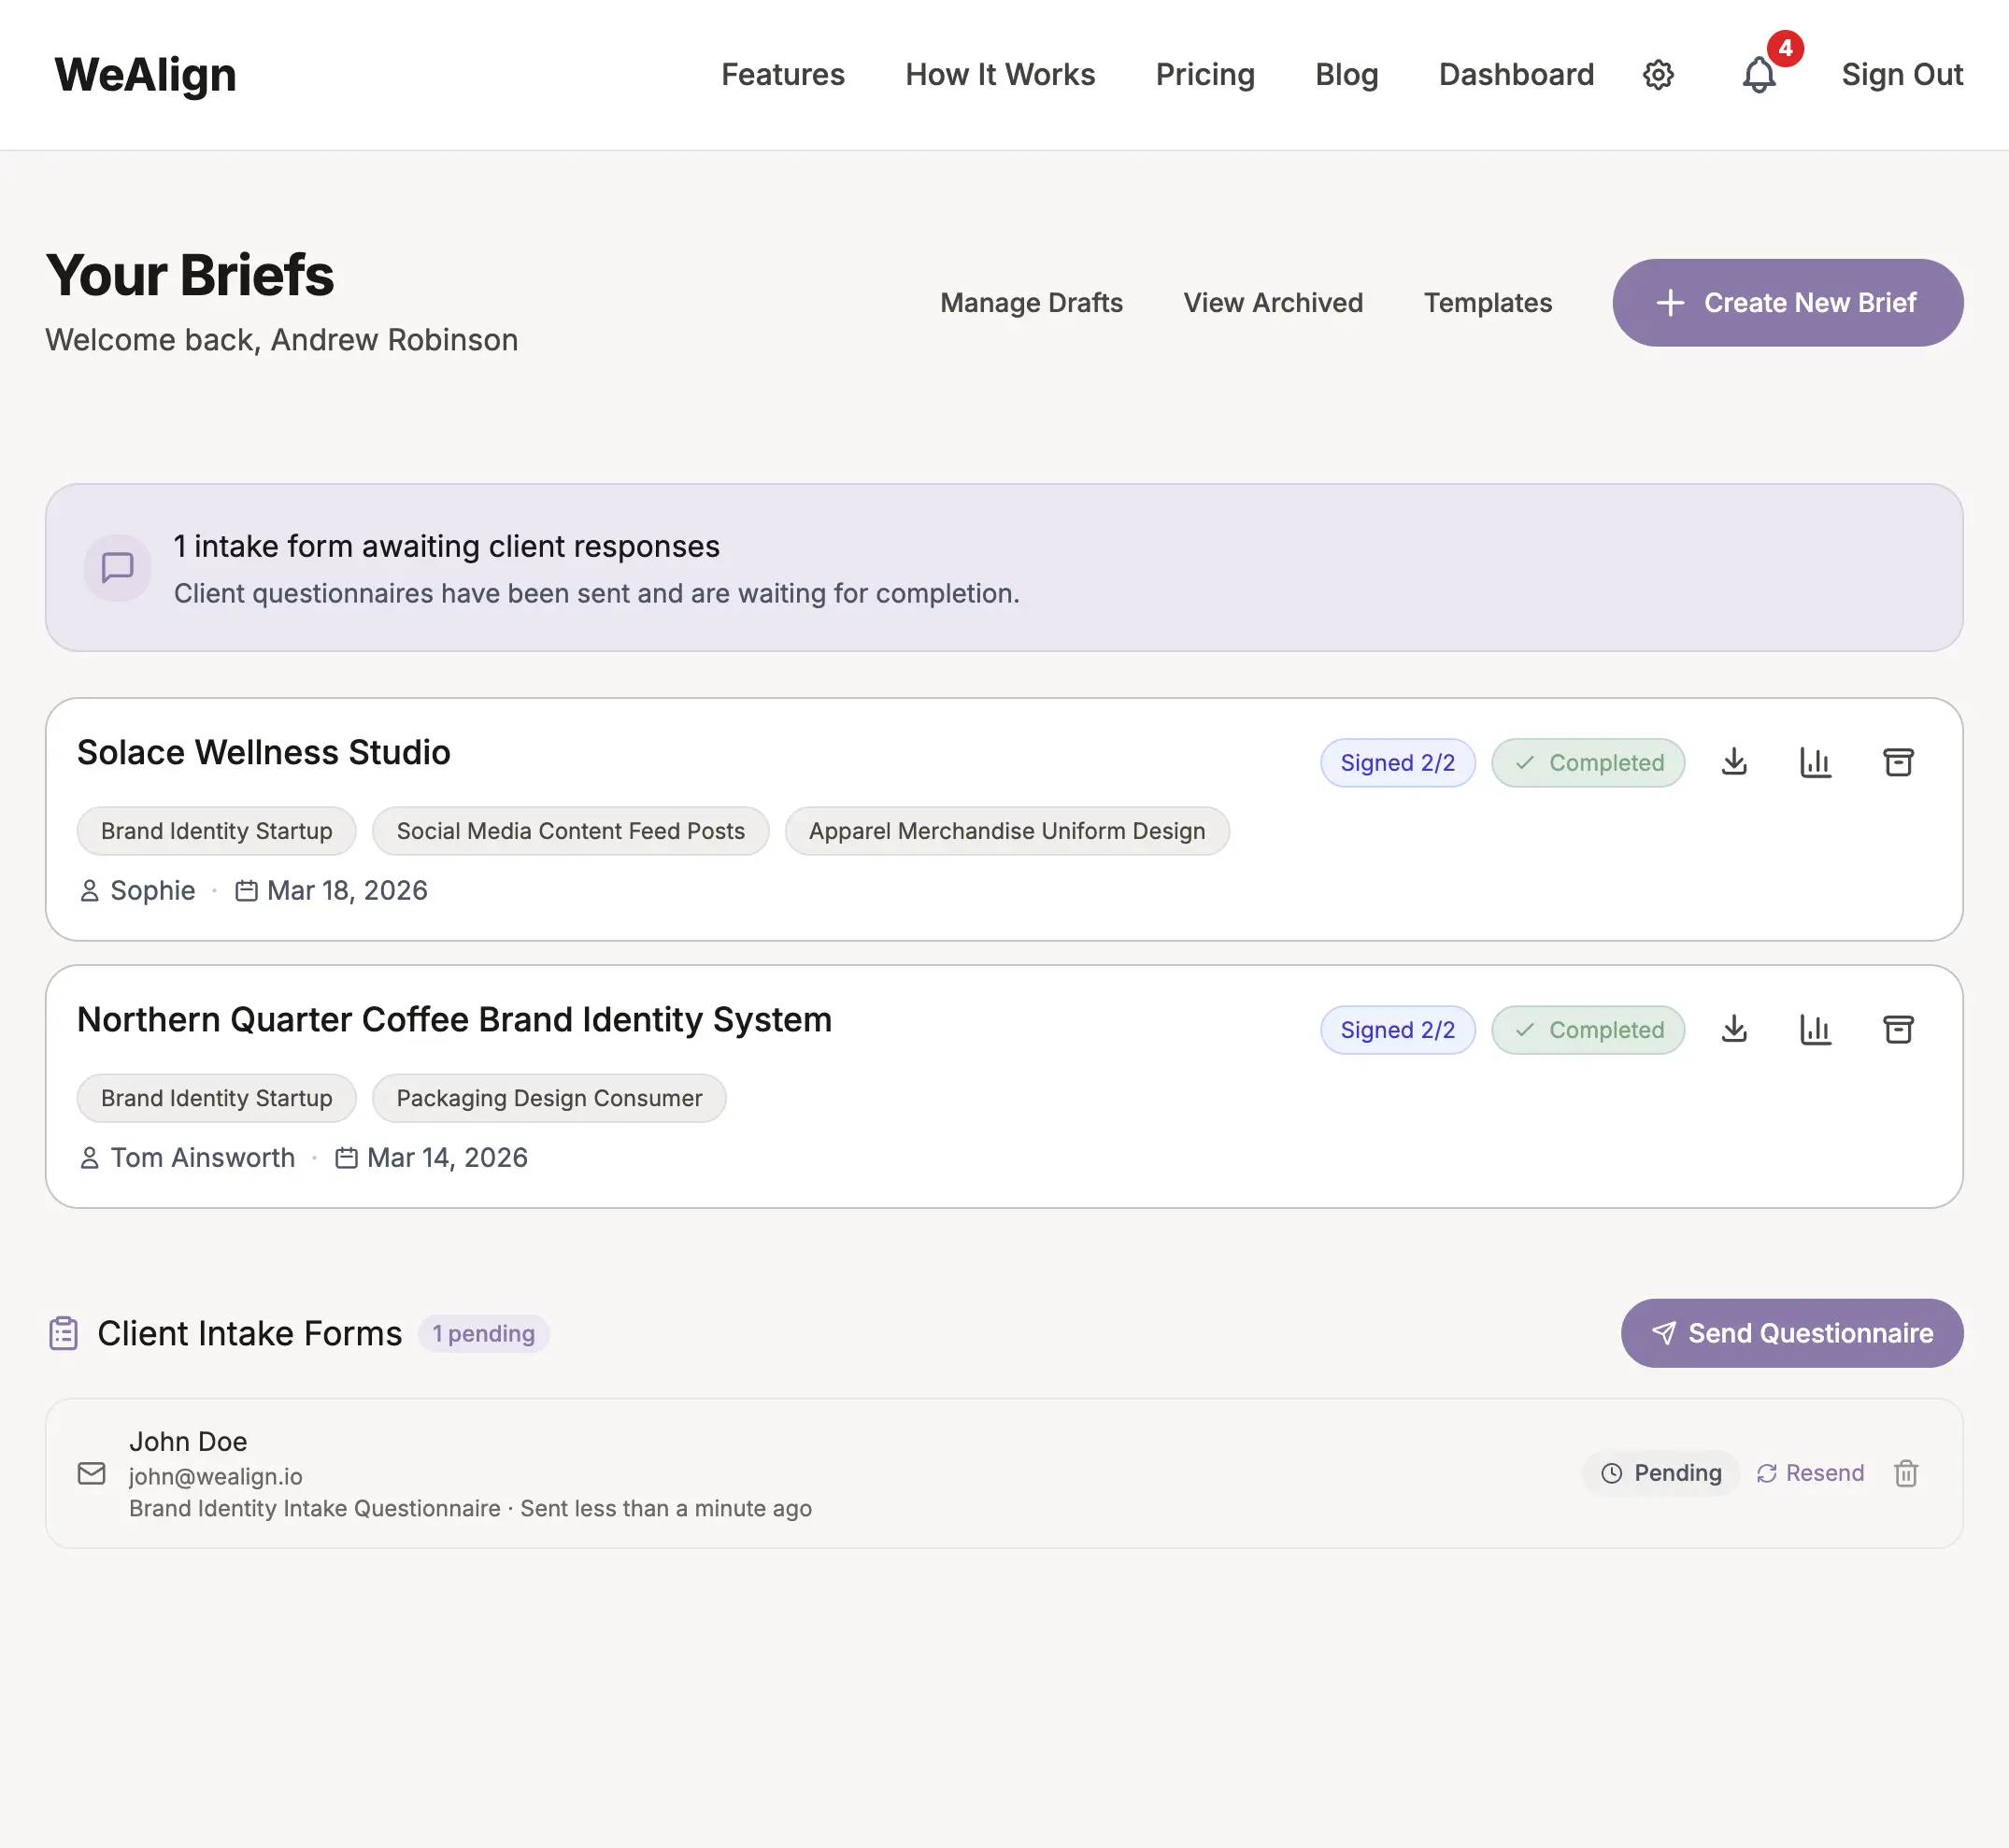
Task: Archive the Solace Wellness Studio brief
Action: click(1899, 762)
